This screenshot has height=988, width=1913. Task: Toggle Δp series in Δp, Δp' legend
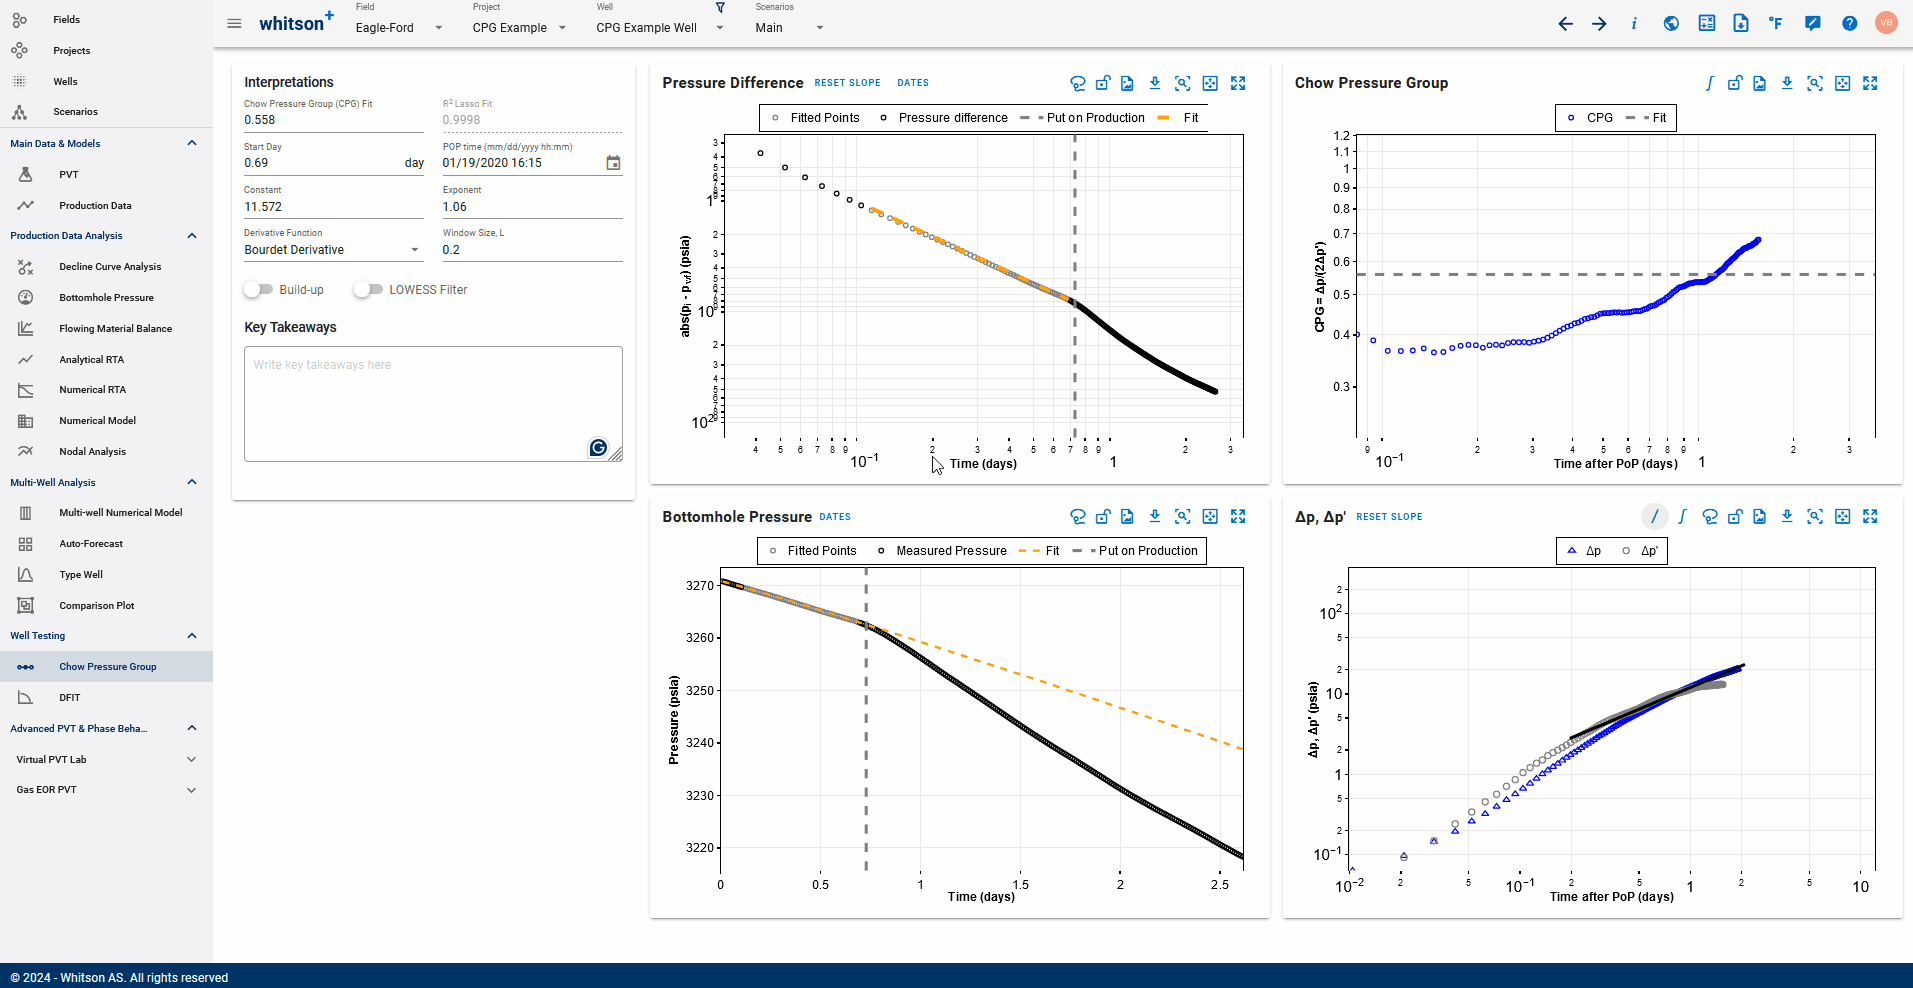tap(1584, 551)
